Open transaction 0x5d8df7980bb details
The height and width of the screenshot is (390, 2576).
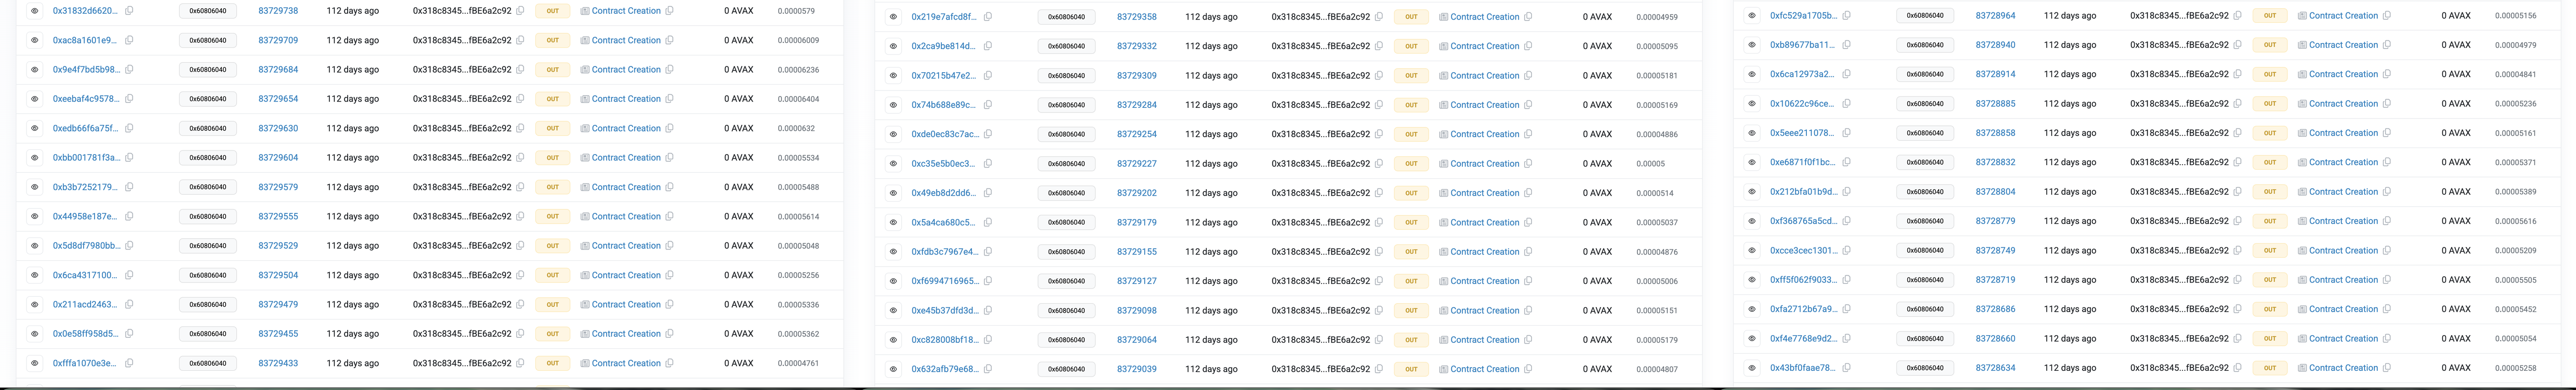86,246
